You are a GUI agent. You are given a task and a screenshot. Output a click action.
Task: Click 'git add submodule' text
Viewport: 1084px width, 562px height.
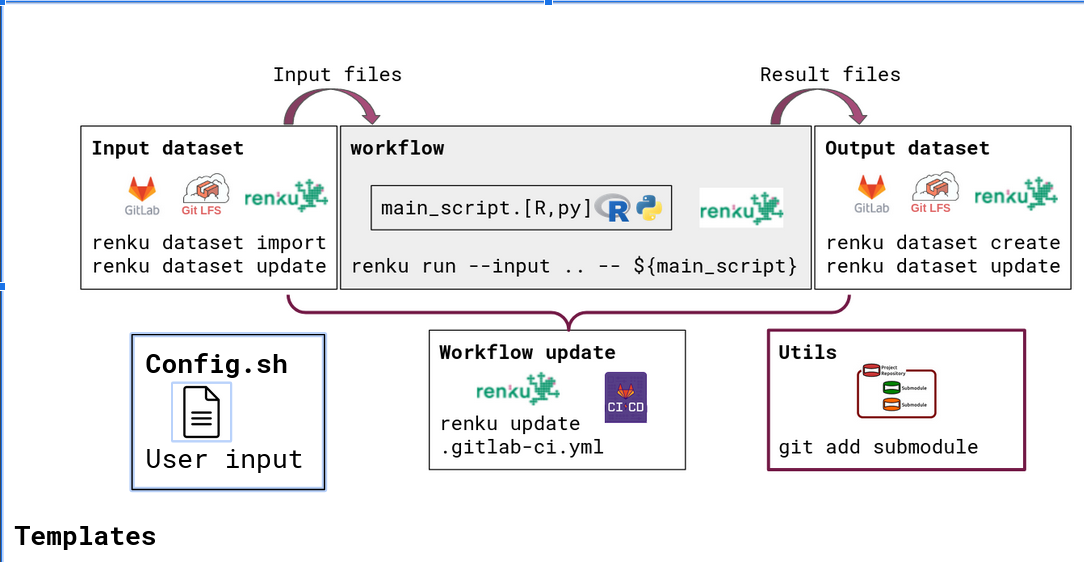(x=878, y=447)
